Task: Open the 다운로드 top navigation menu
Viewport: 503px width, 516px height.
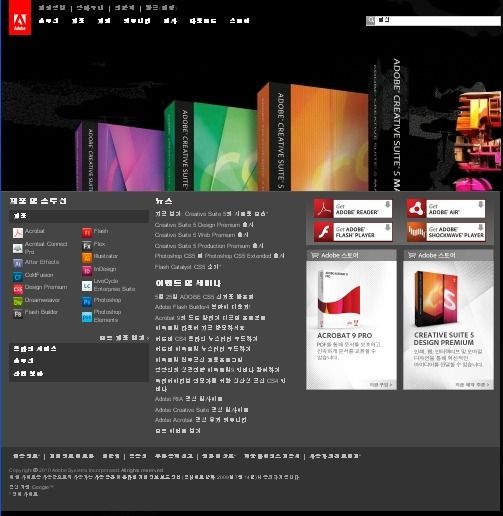Action: [203, 21]
